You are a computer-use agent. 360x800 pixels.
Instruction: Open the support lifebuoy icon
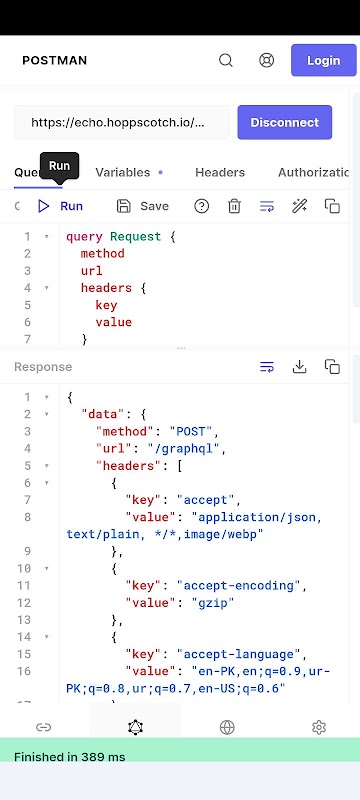pos(266,60)
